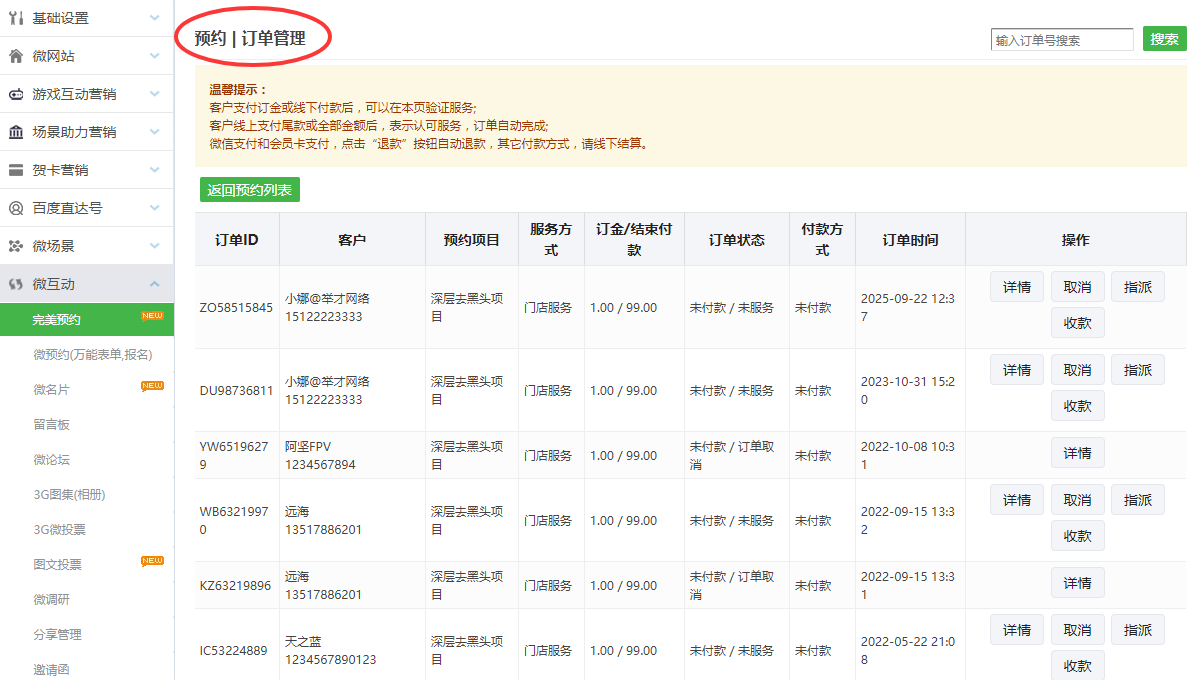Click the icon beside 微场景
This screenshot has width=1199, height=680.
click(16, 246)
